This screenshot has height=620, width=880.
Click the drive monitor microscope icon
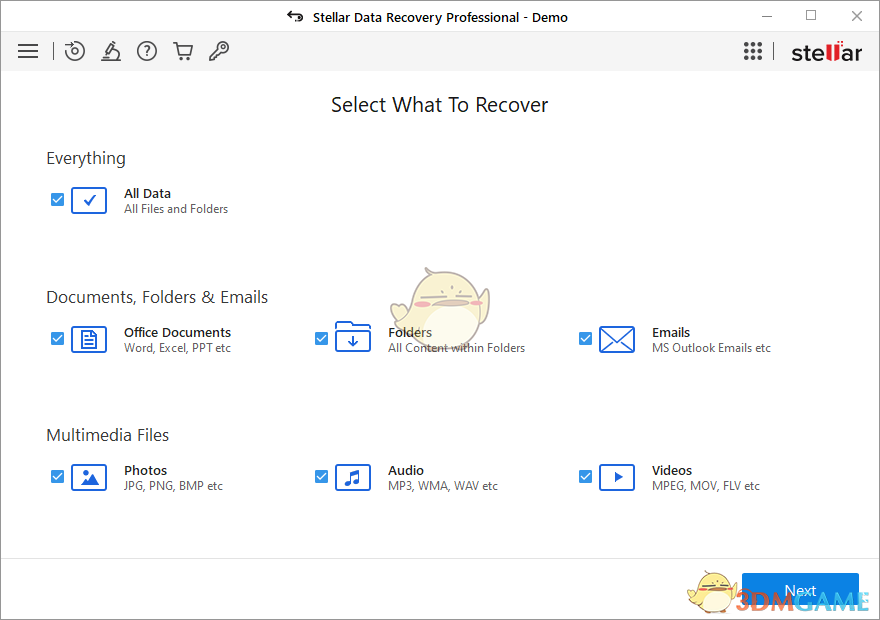(111, 51)
